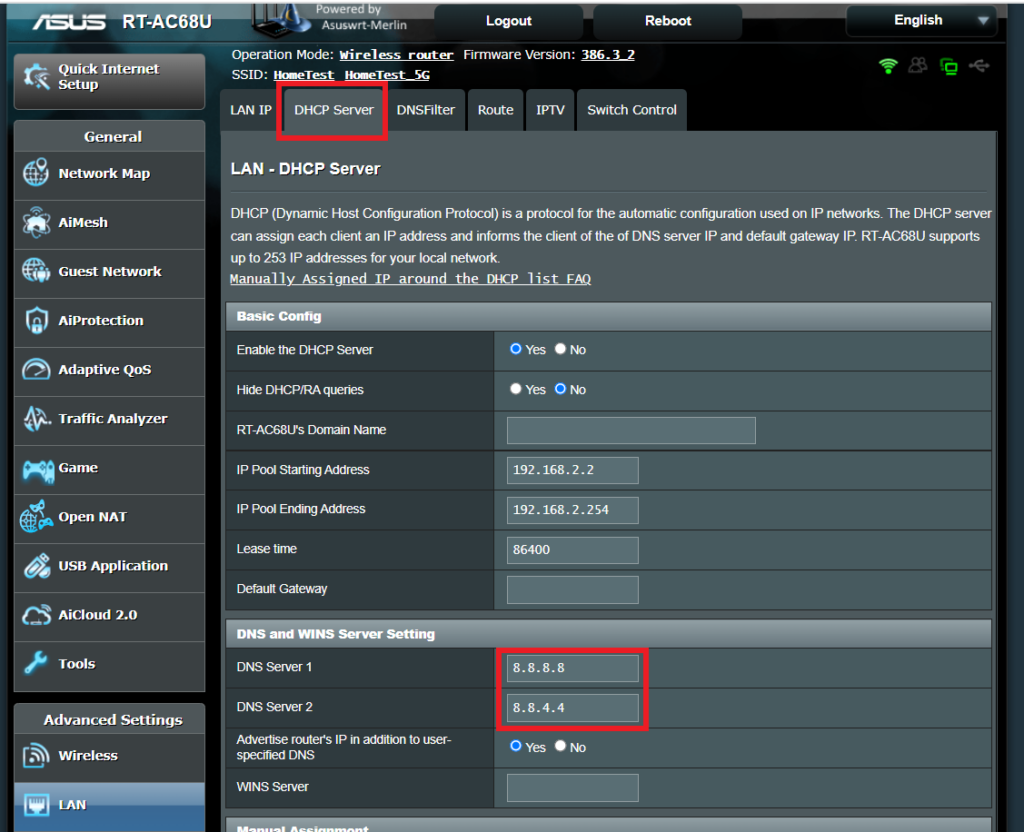Open the DNSFilter tab

pyautogui.click(x=425, y=110)
